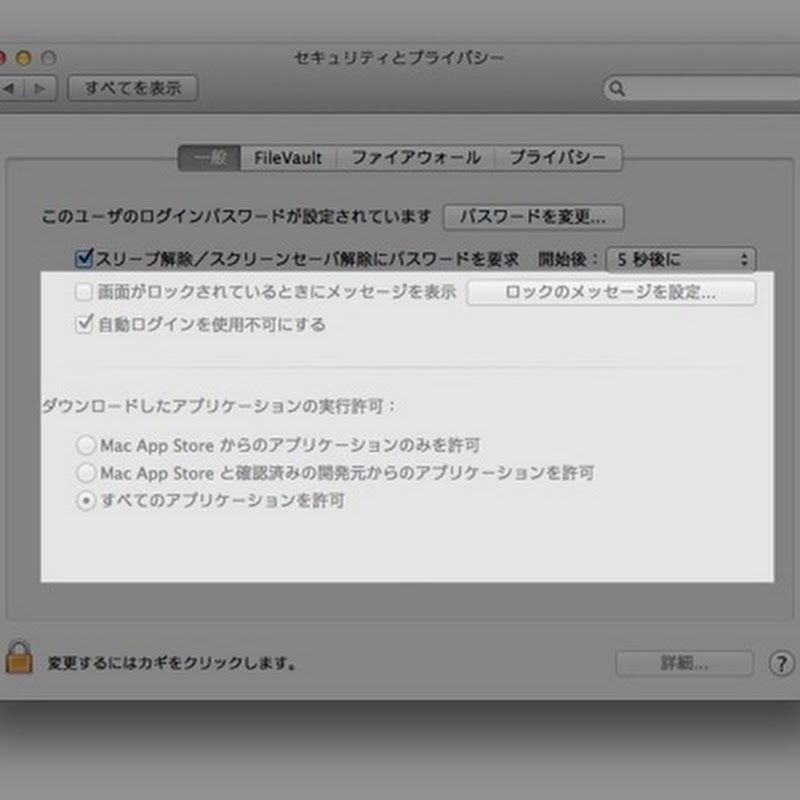Switch to the FileVault tab
Viewport: 800px width, 800px height.
click(x=288, y=158)
